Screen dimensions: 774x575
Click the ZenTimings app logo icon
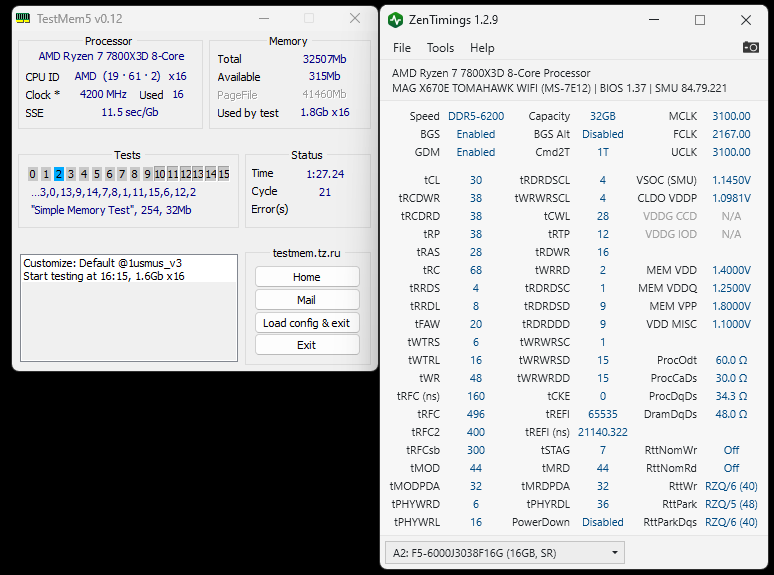coord(395,20)
